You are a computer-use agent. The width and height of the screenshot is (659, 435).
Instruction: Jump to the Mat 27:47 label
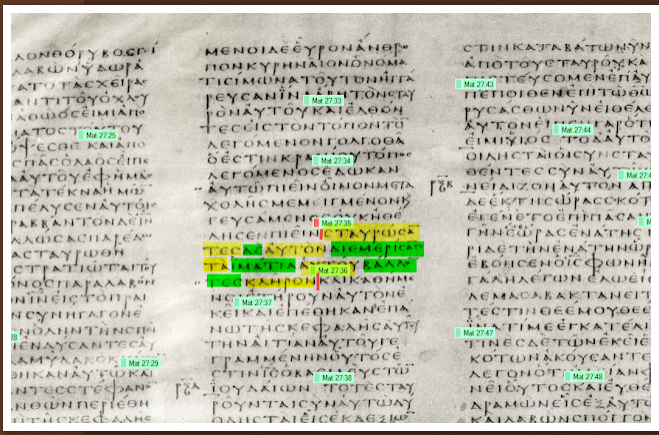click(475, 333)
